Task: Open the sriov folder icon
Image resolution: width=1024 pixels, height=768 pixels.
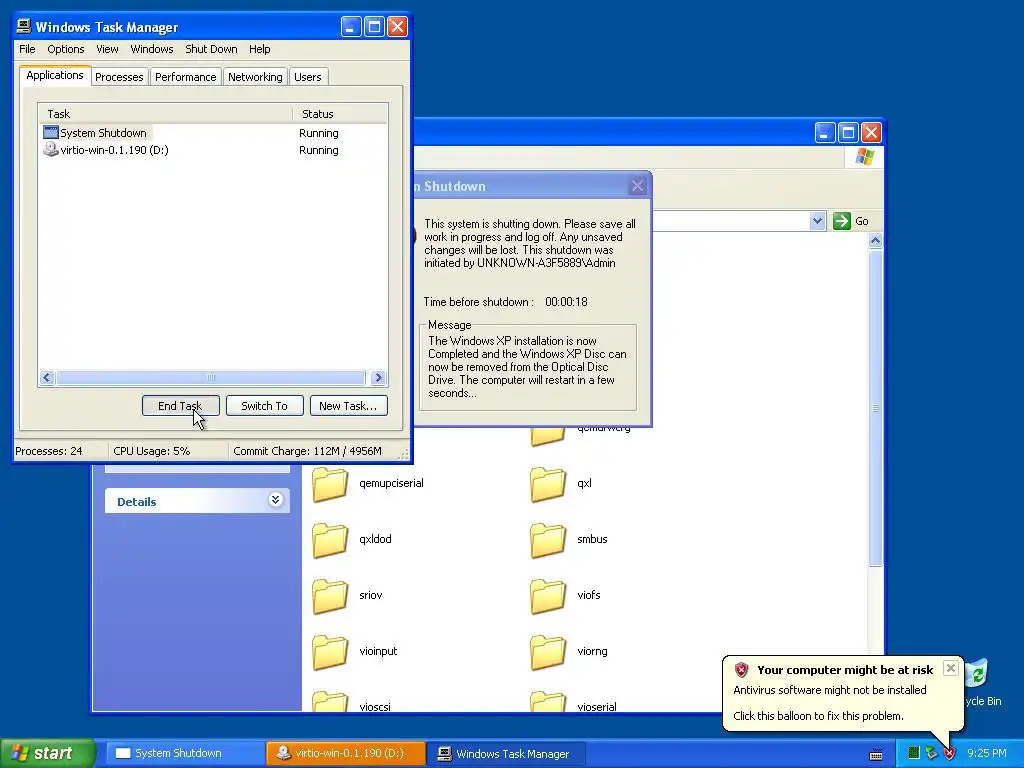Action: coord(330,596)
